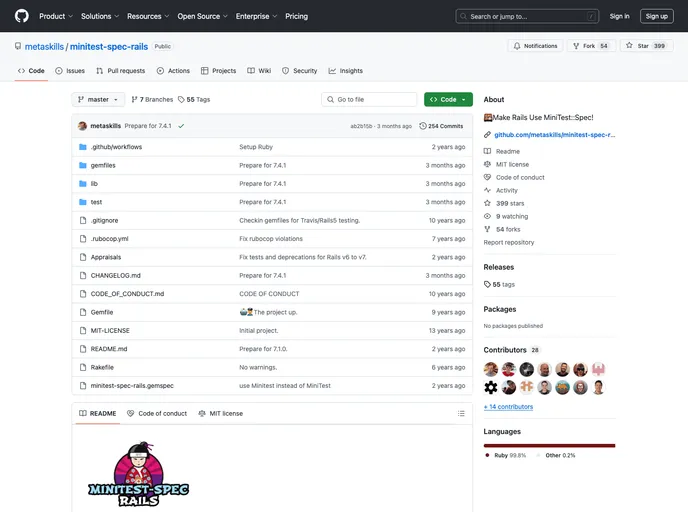Open the Product menu dropdown
This screenshot has height=512, width=688.
(56, 16)
